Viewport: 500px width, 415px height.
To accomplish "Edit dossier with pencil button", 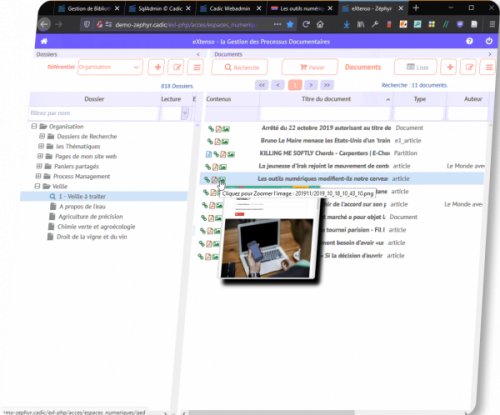I will [x=177, y=67].
